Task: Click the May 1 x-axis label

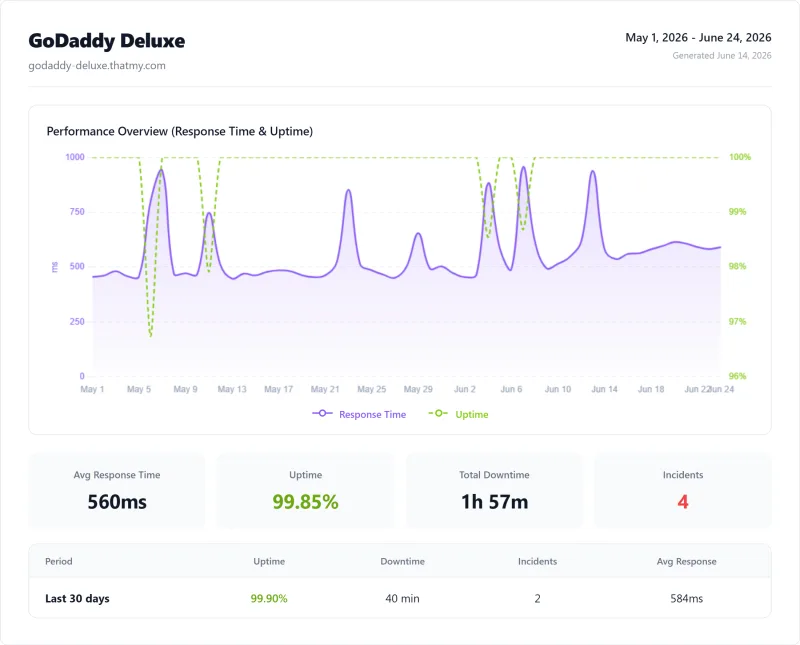Action: tap(92, 389)
